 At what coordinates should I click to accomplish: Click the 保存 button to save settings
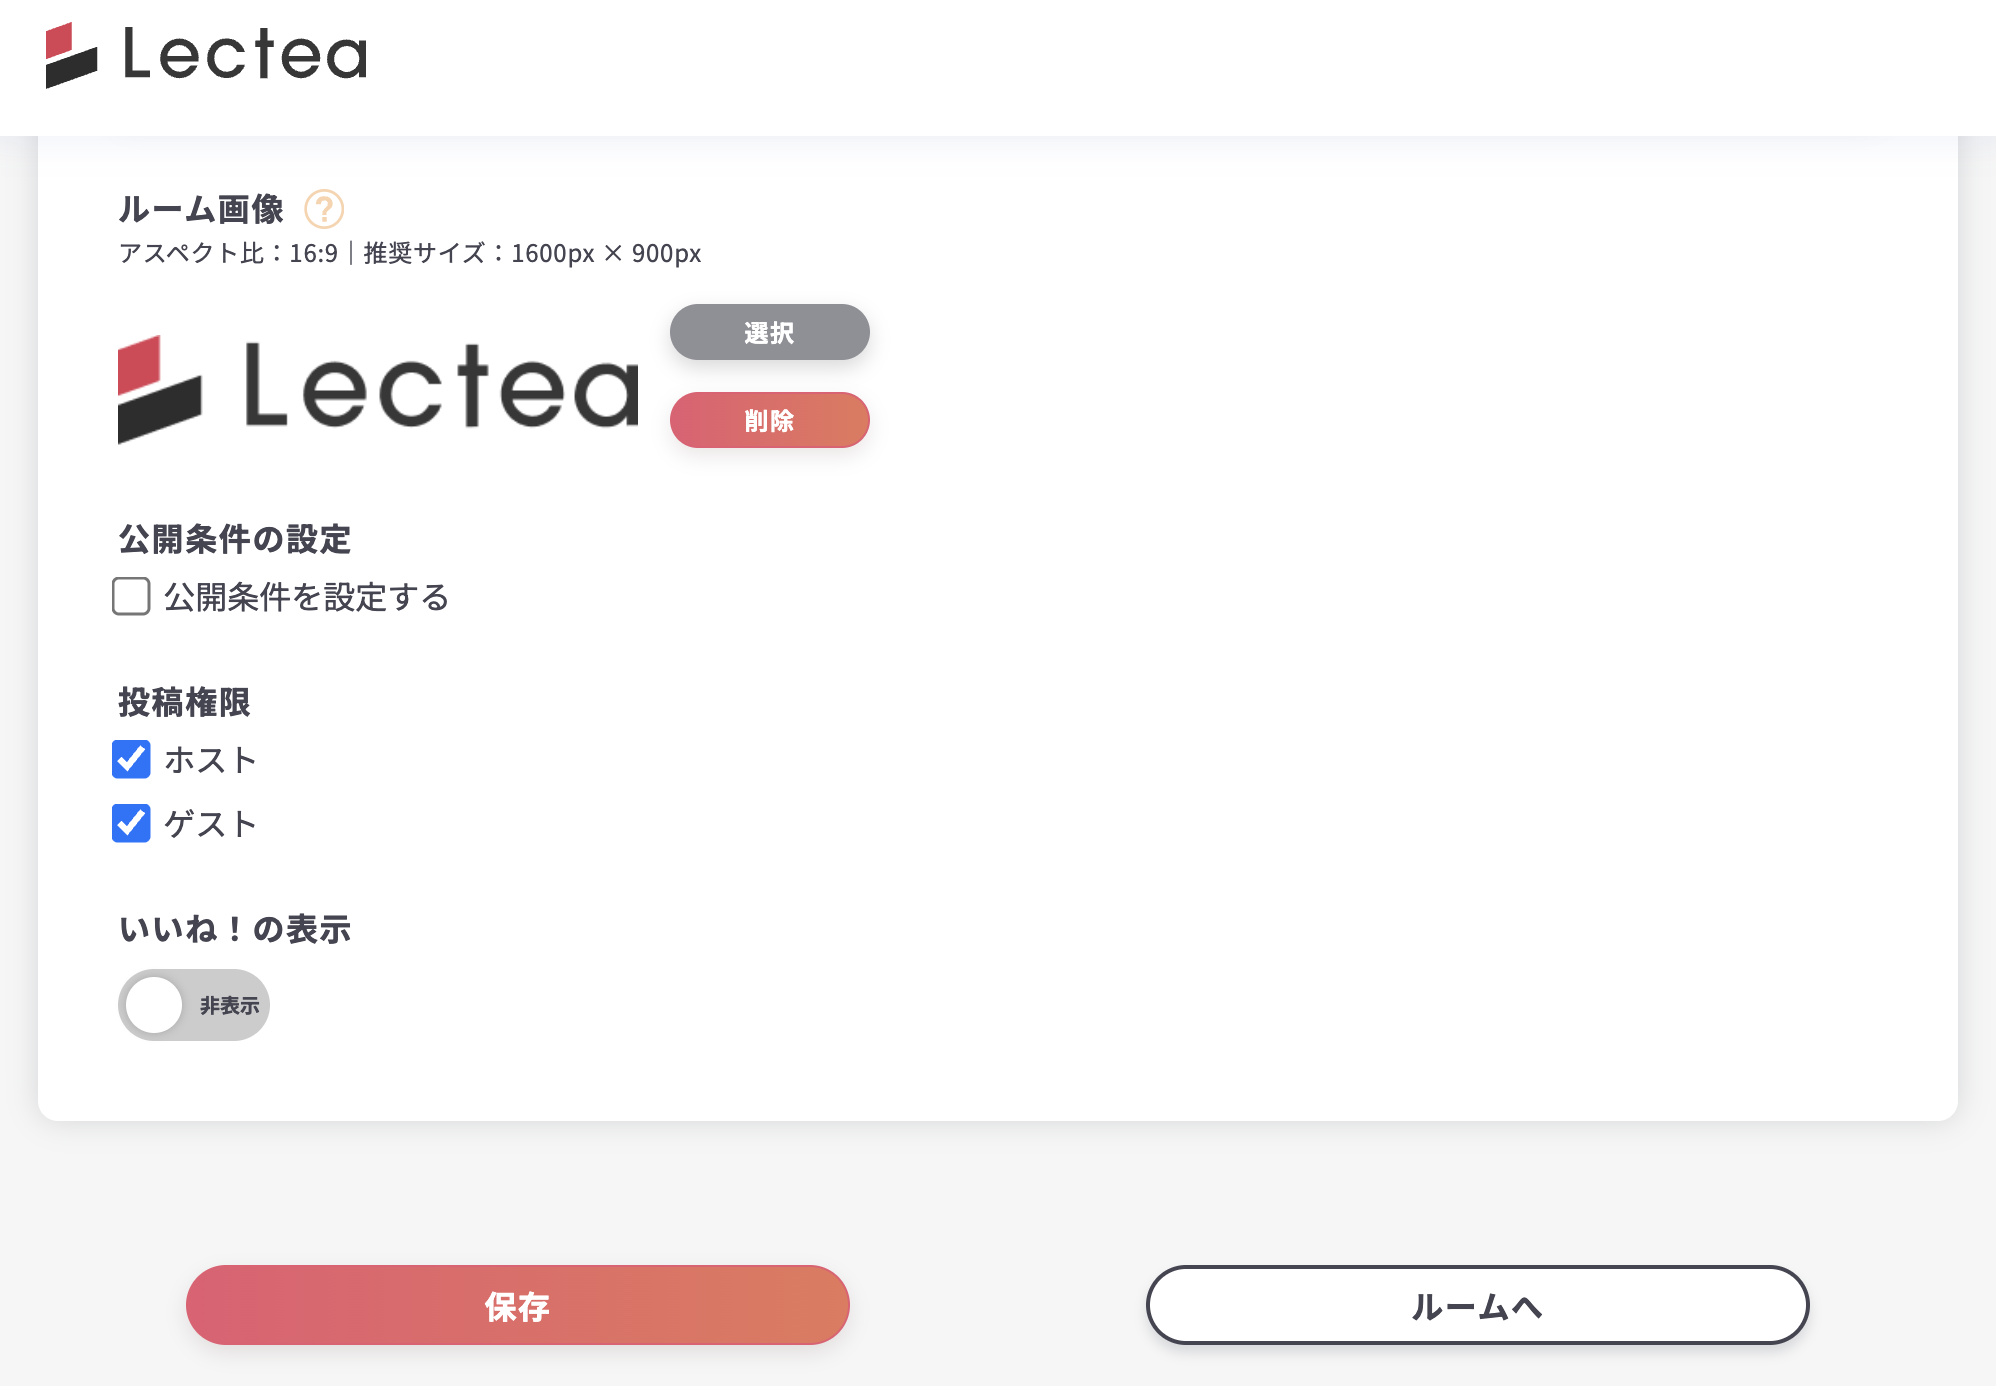(517, 1305)
